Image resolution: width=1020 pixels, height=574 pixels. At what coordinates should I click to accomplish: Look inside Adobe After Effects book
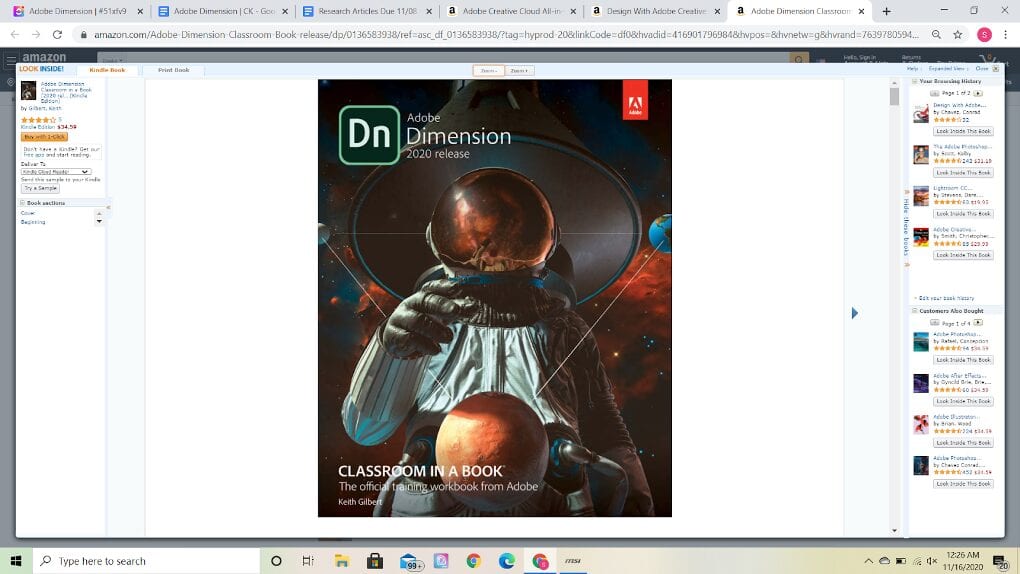point(963,402)
